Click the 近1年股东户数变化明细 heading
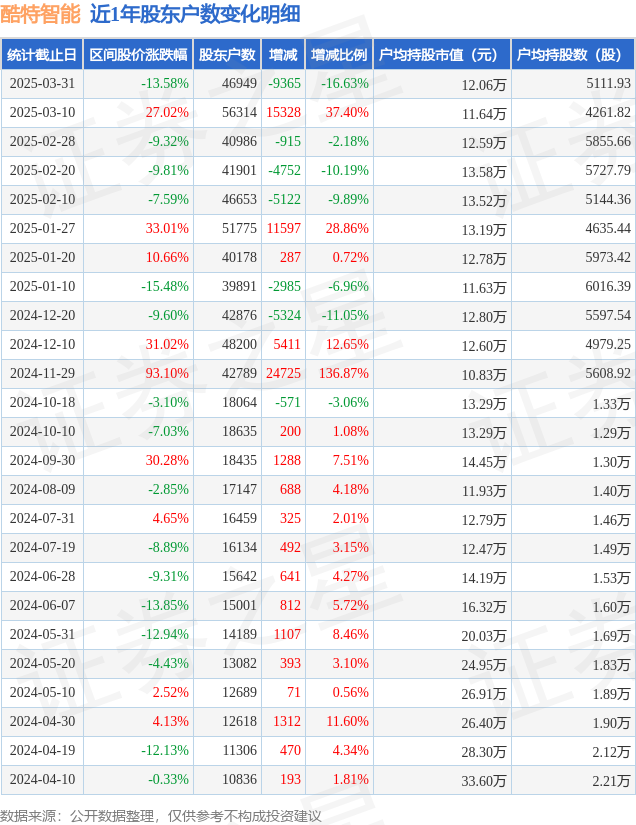636x825 pixels. click(x=195, y=14)
